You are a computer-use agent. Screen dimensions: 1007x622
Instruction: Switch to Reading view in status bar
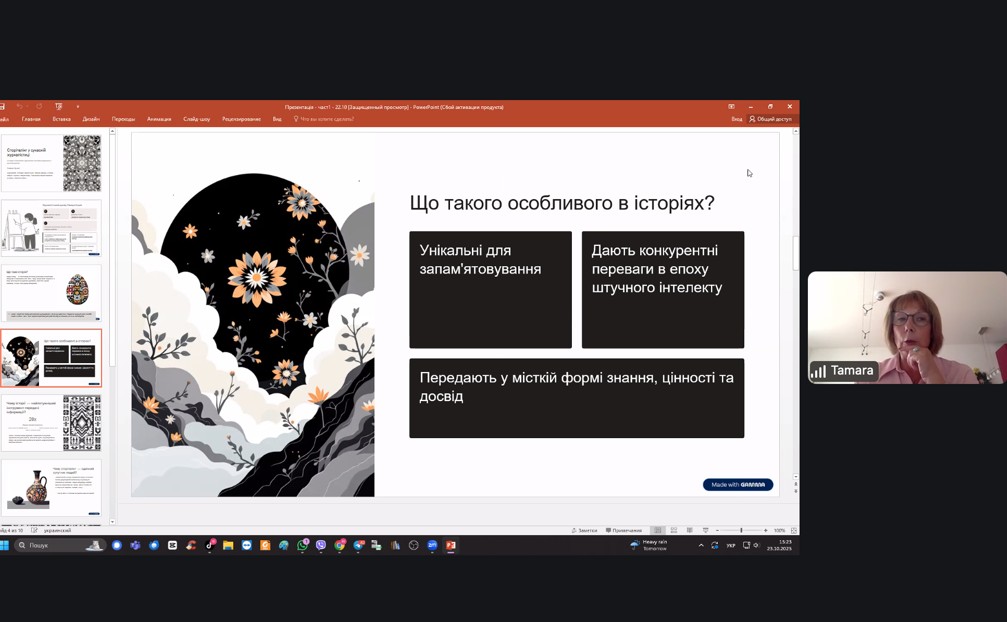(x=690, y=530)
